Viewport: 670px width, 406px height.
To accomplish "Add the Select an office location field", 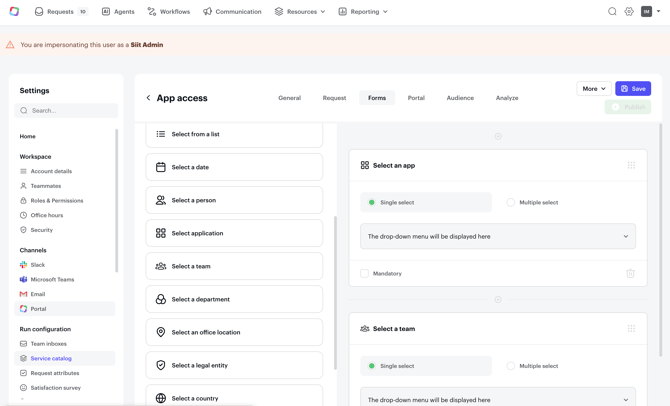I will tap(234, 332).
